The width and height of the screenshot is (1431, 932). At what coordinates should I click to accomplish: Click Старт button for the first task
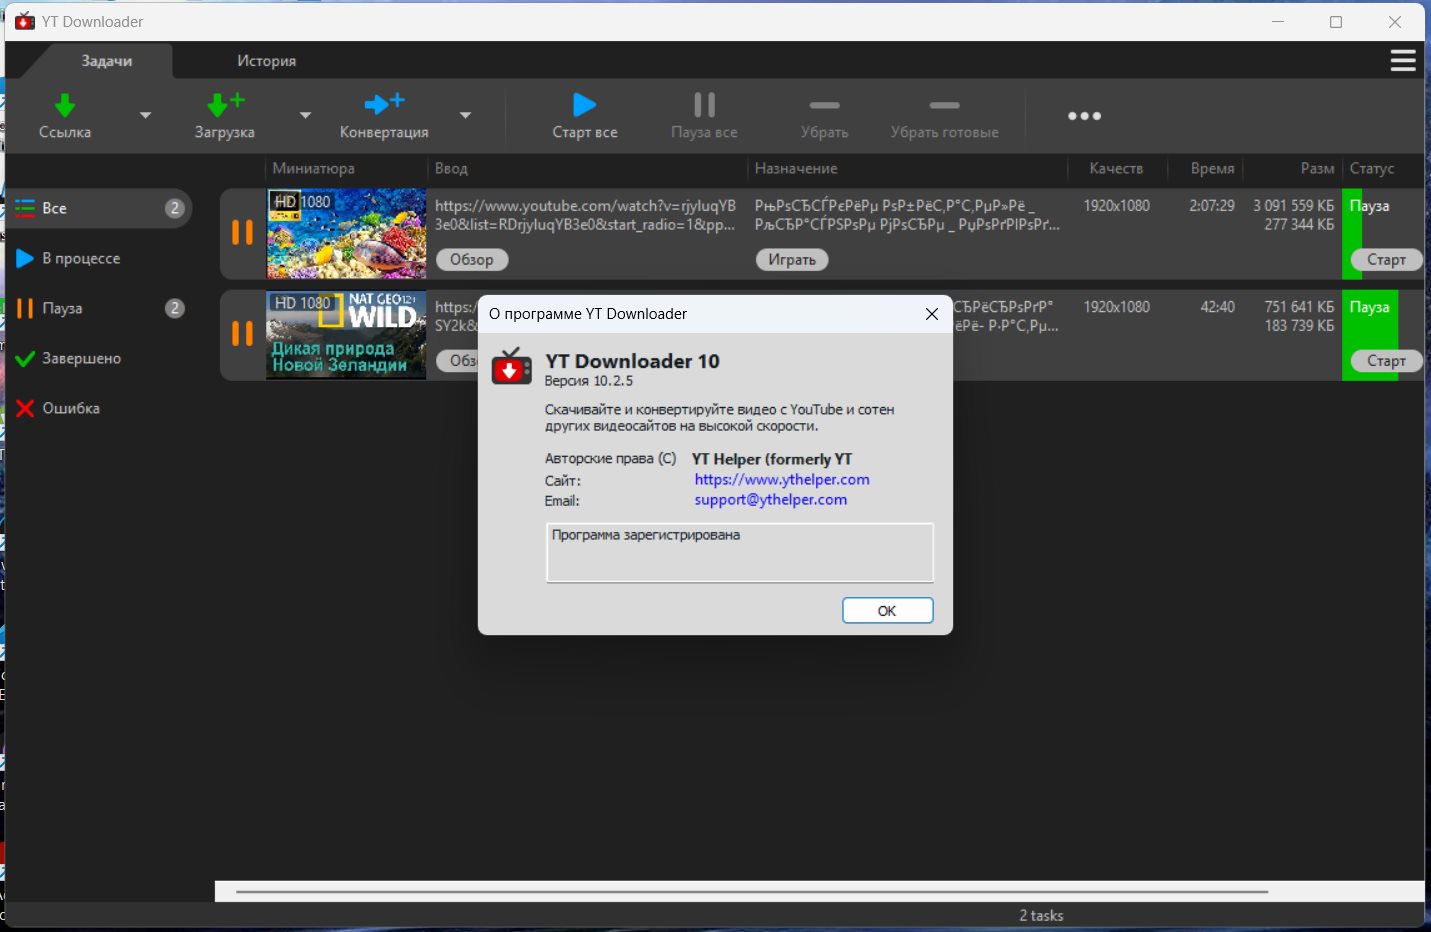tap(1385, 260)
